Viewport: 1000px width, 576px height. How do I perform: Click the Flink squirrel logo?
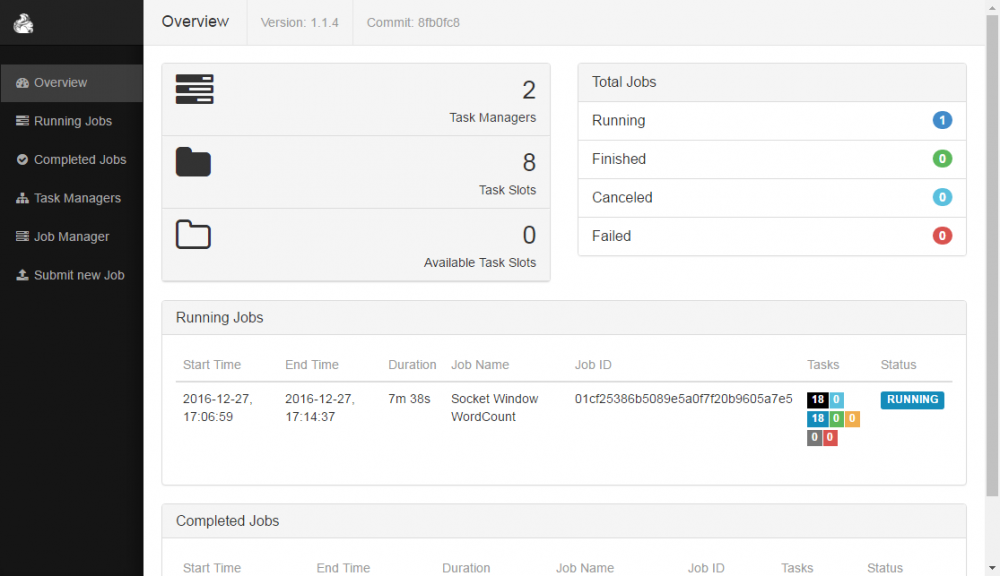[23, 22]
